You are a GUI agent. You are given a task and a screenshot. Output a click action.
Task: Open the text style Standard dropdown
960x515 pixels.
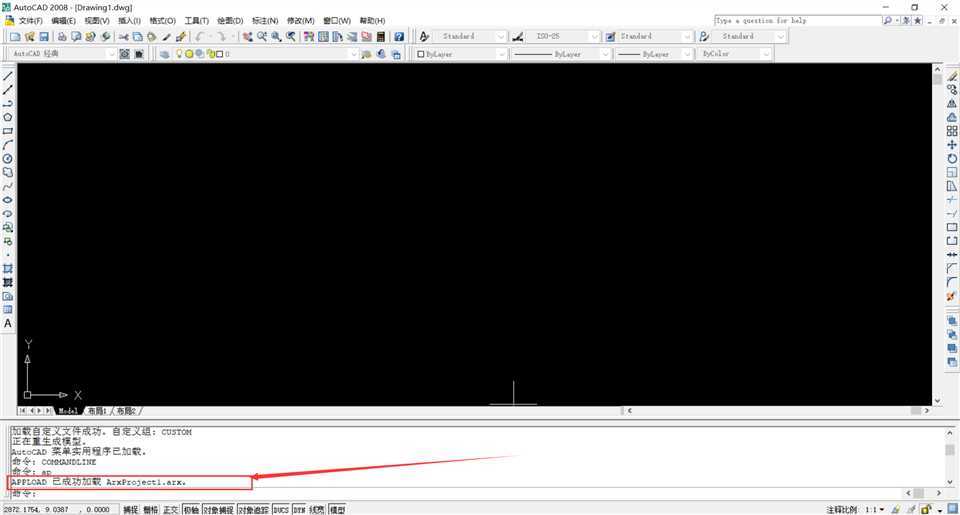click(x=501, y=37)
